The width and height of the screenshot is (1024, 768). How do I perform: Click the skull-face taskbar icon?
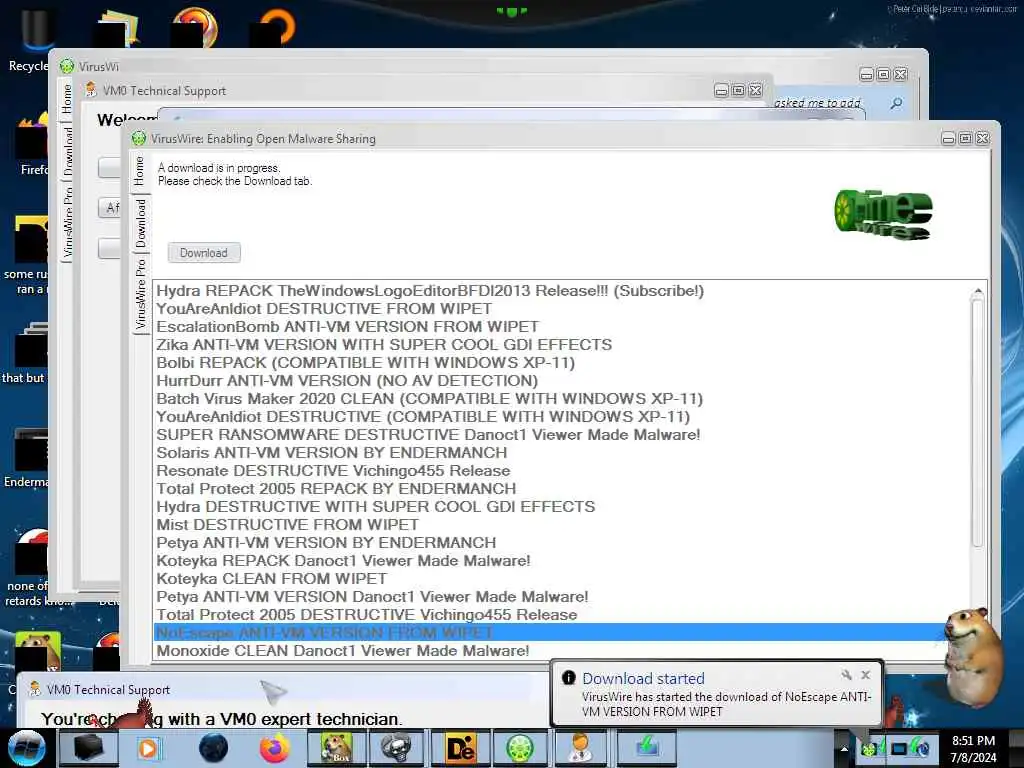[396, 748]
